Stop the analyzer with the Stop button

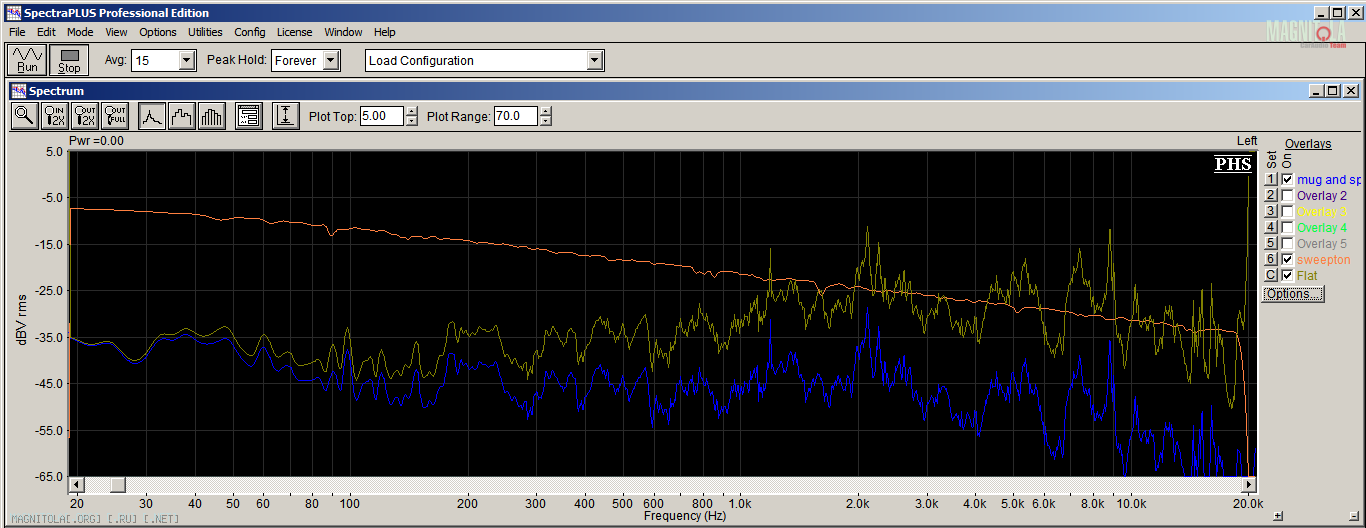pyautogui.click(x=69, y=60)
